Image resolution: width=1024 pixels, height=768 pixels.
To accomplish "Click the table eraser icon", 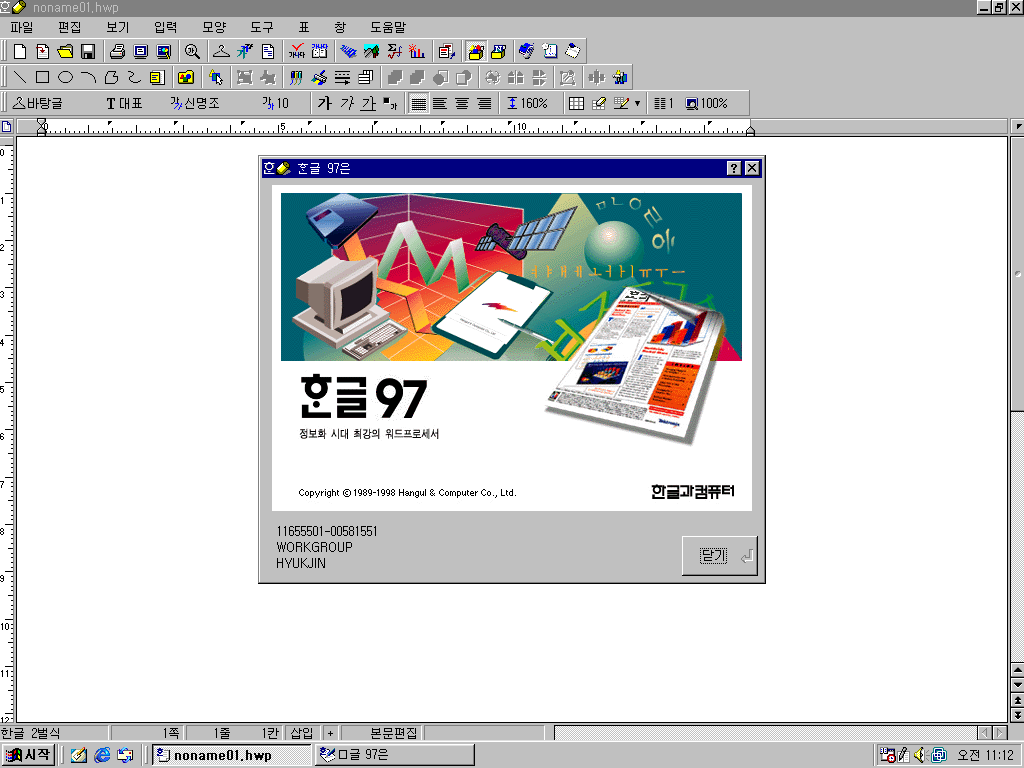I will coord(599,103).
